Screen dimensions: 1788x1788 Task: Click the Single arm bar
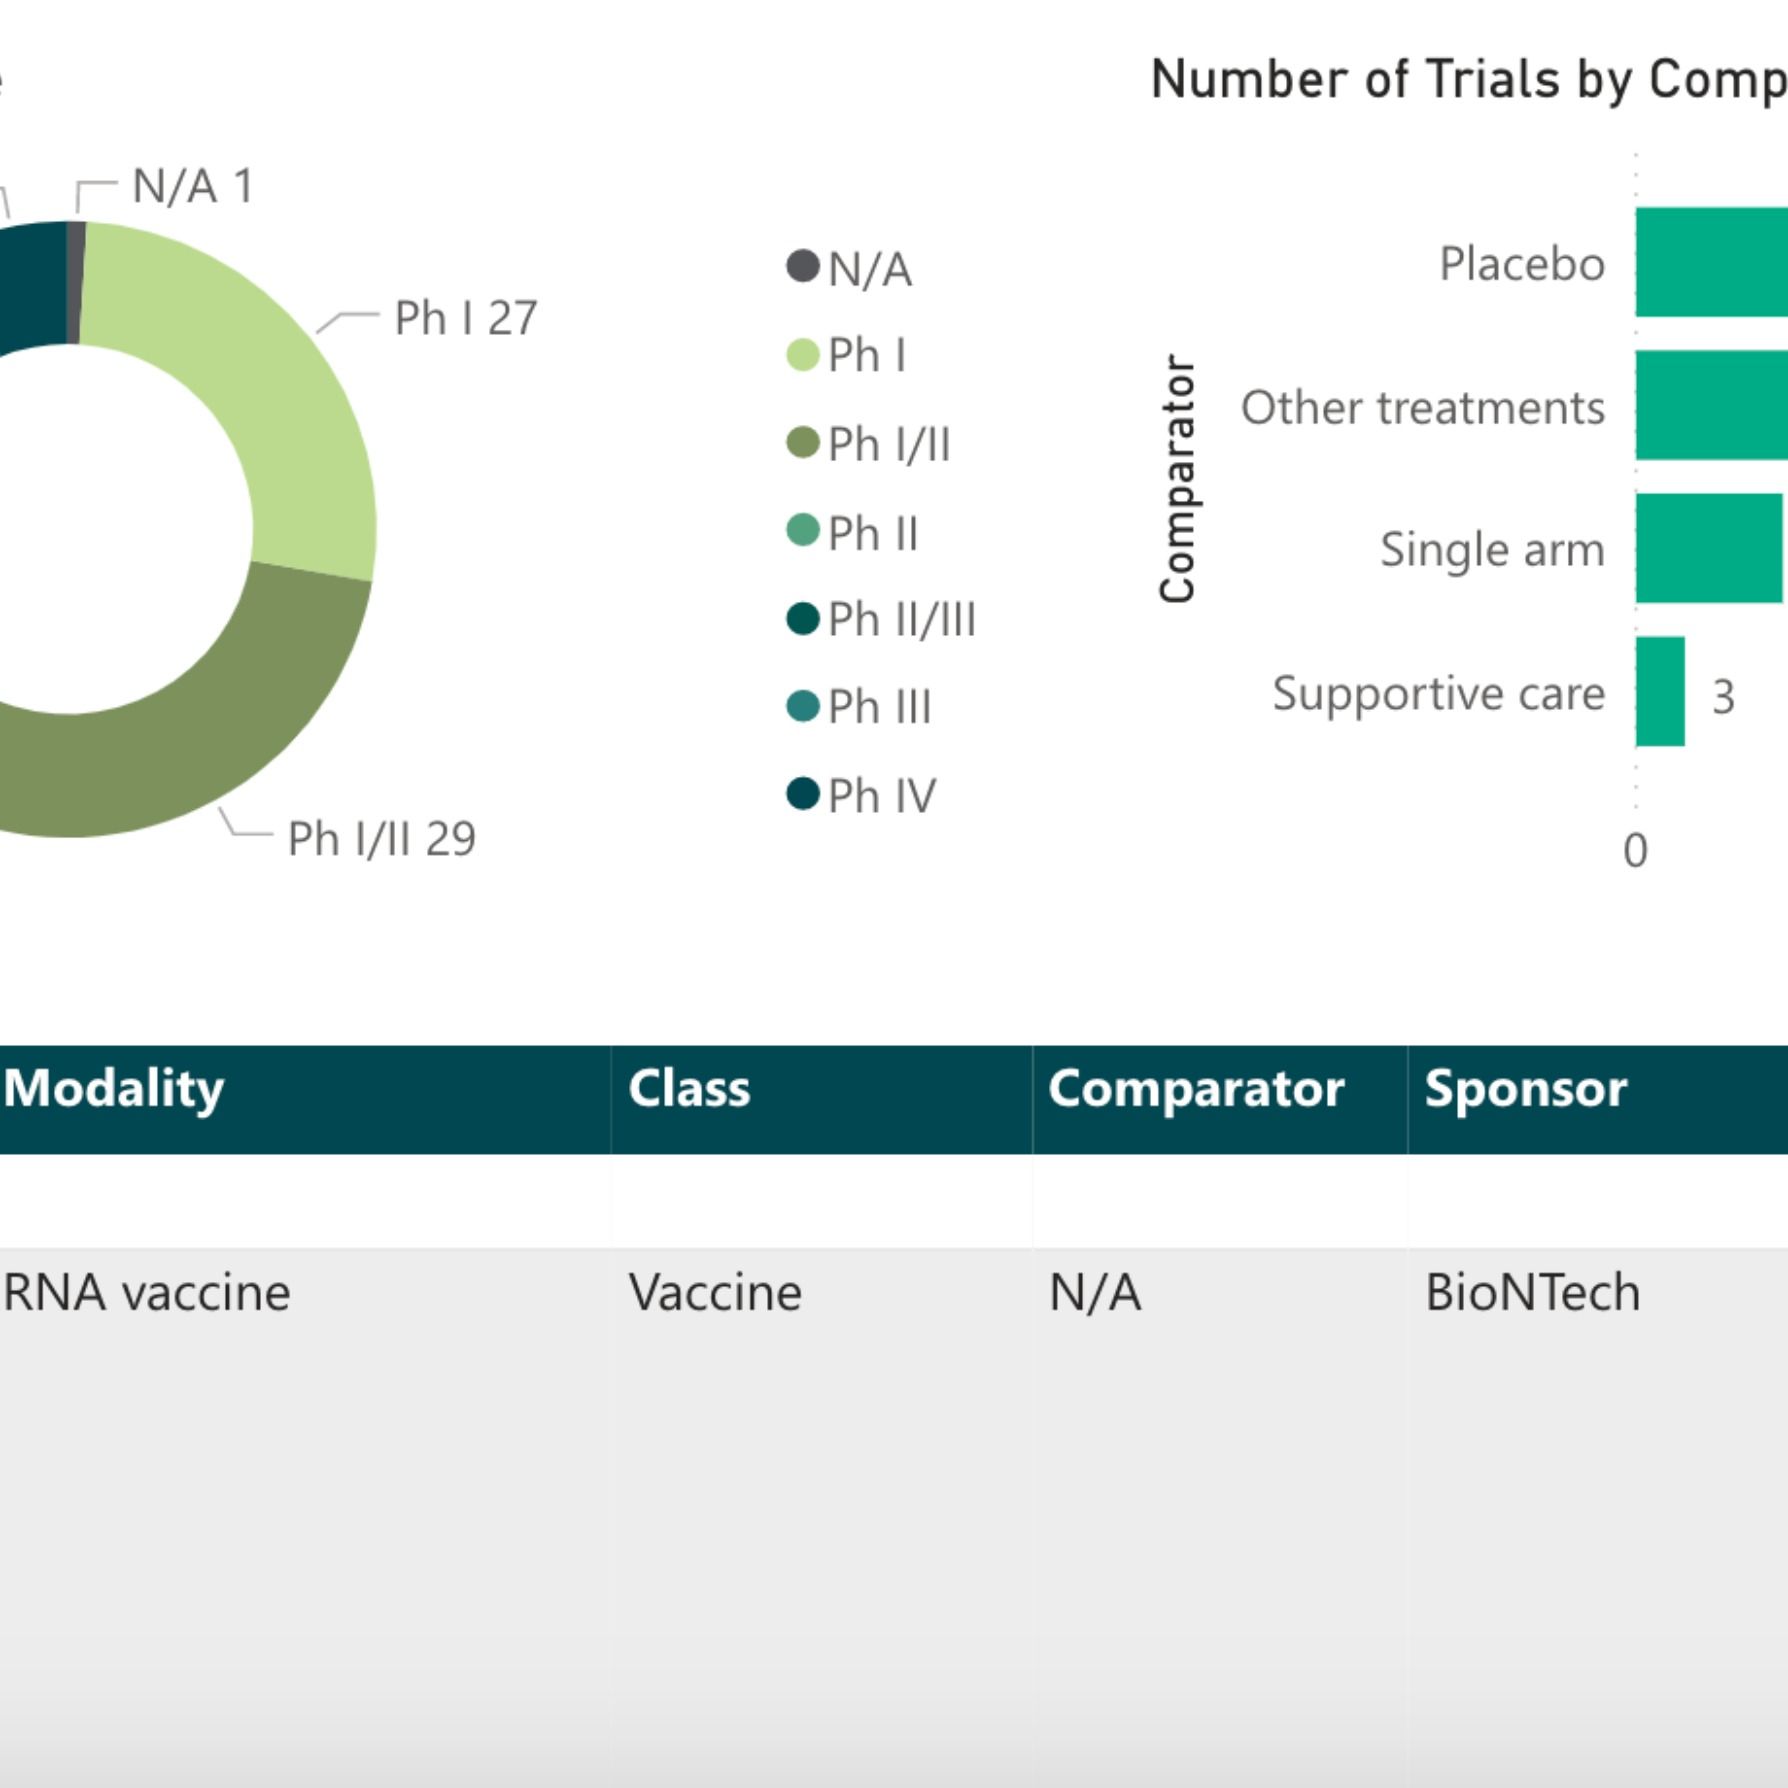point(1709,548)
